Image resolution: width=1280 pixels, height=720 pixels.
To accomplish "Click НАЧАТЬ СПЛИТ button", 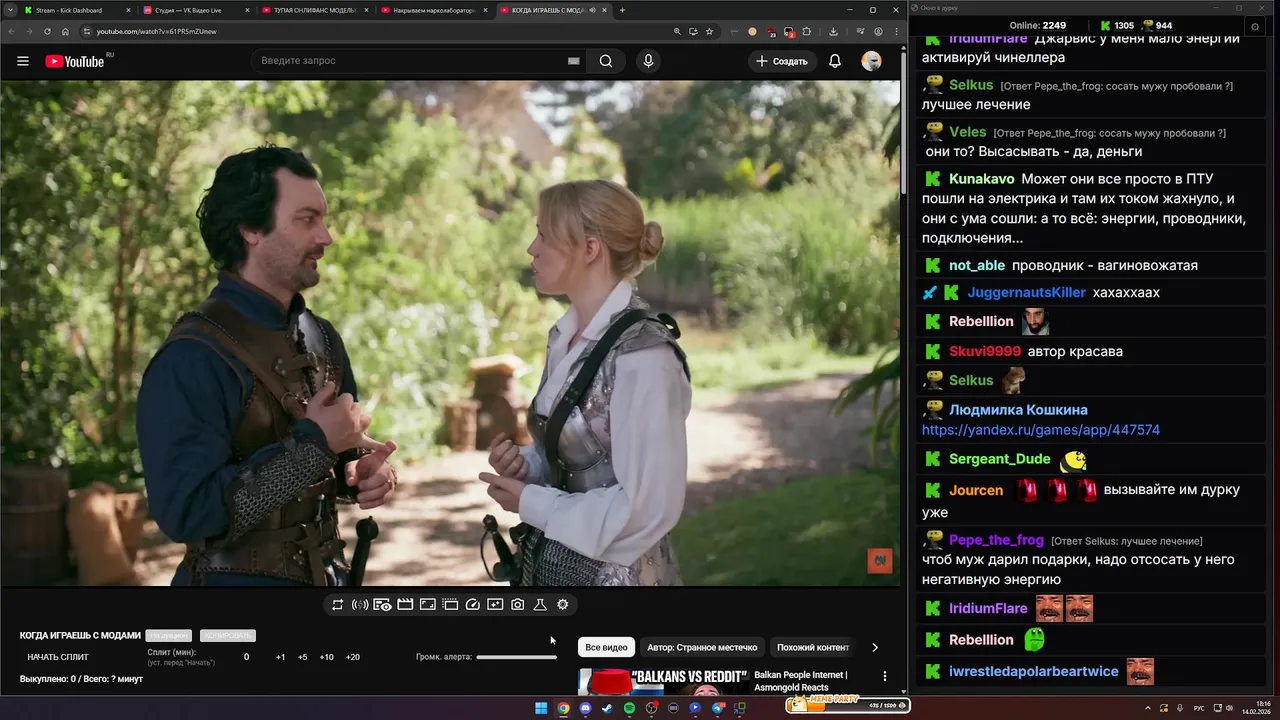I will [58, 657].
